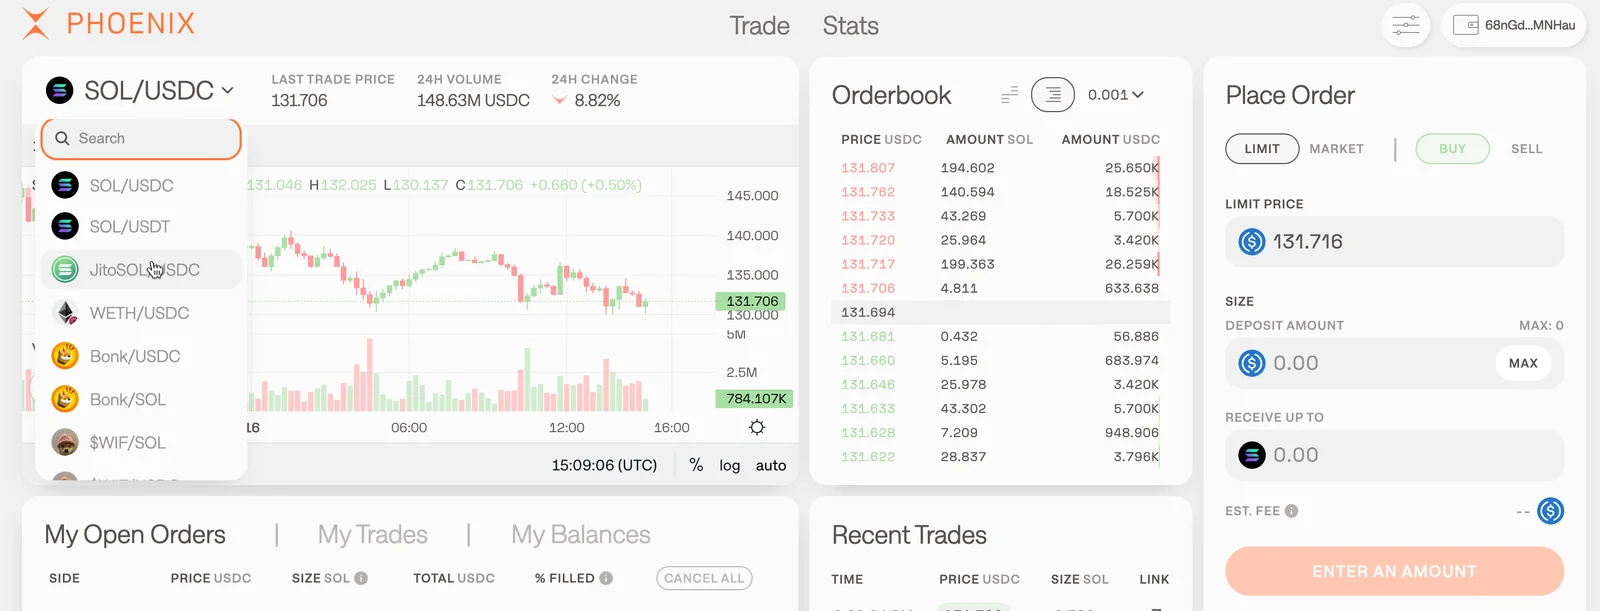Viewport: 1600px width, 611px height.
Task: Switch to the Trade tab
Action: click(x=760, y=26)
